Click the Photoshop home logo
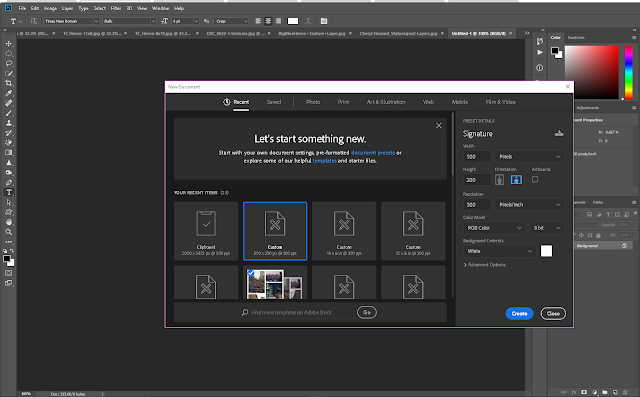 (x=8, y=8)
